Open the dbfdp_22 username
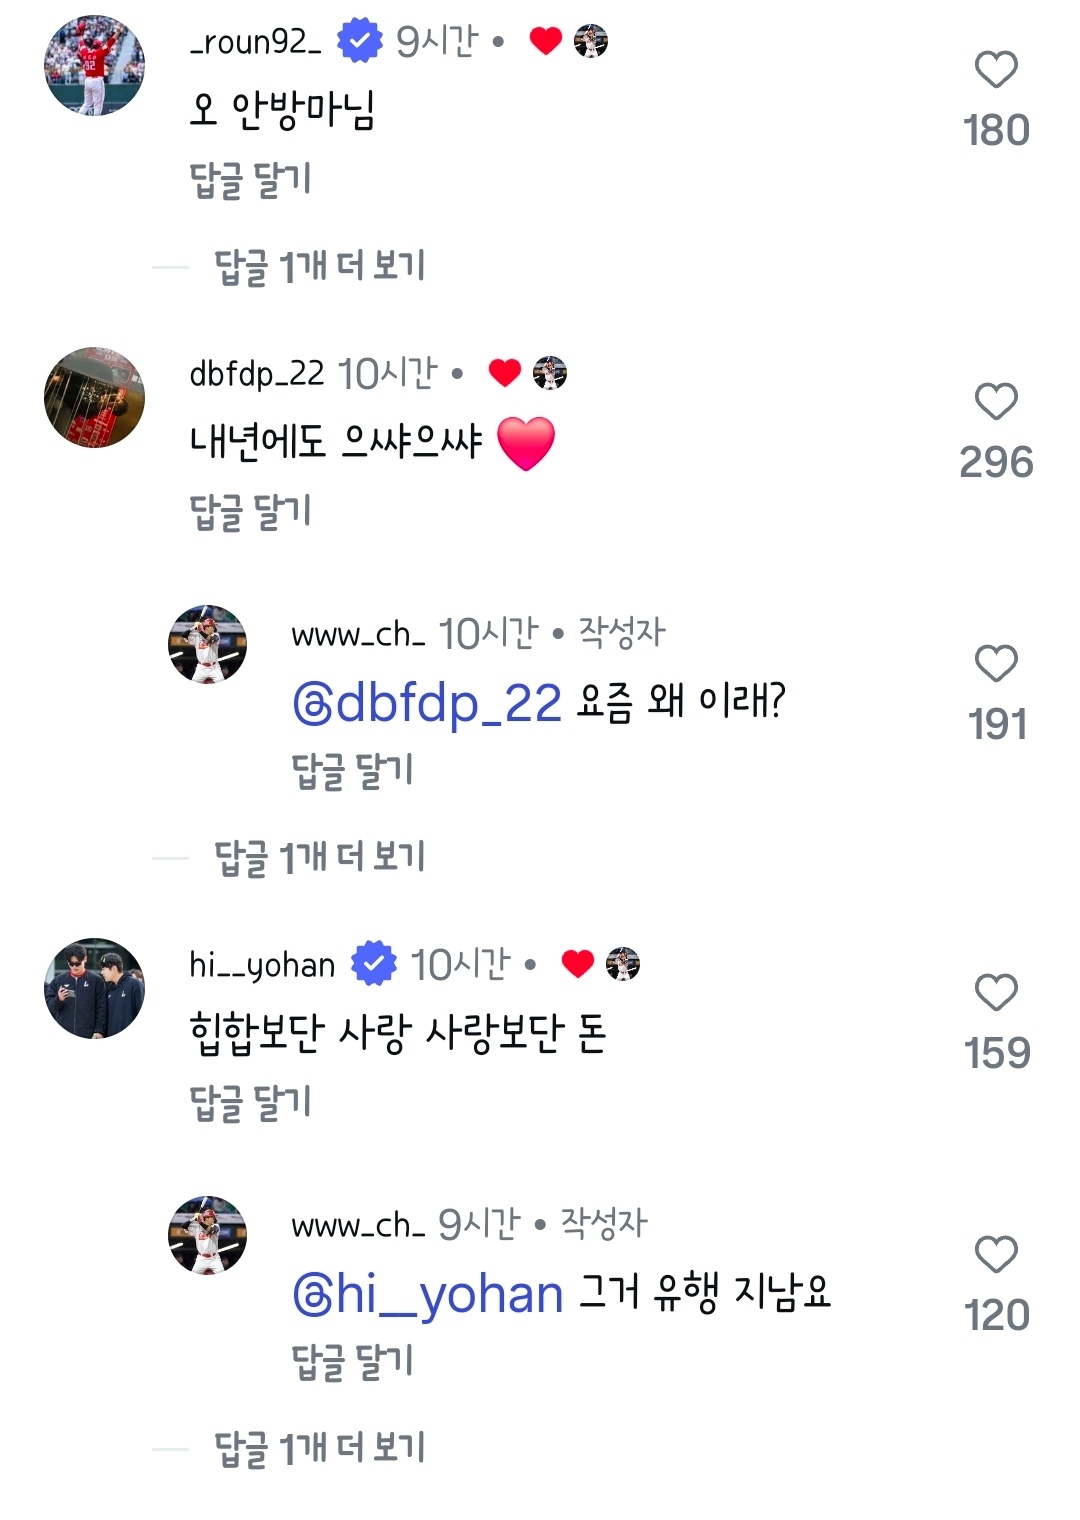Image resolution: width=1080 pixels, height=1520 pixels. pyautogui.click(x=257, y=374)
